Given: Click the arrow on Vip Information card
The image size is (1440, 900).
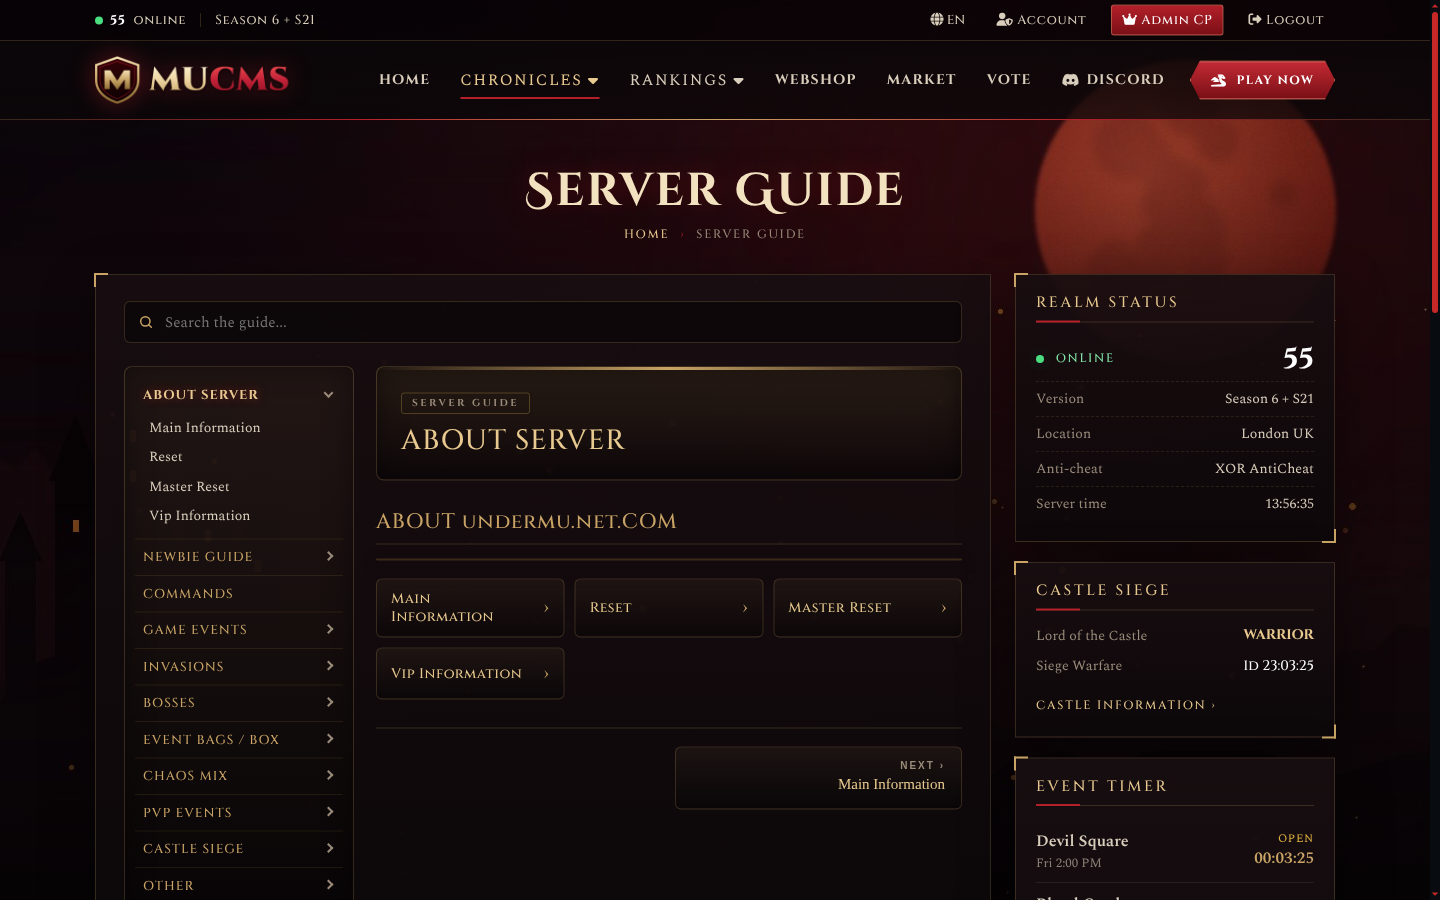Looking at the screenshot, I should tap(546, 674).
